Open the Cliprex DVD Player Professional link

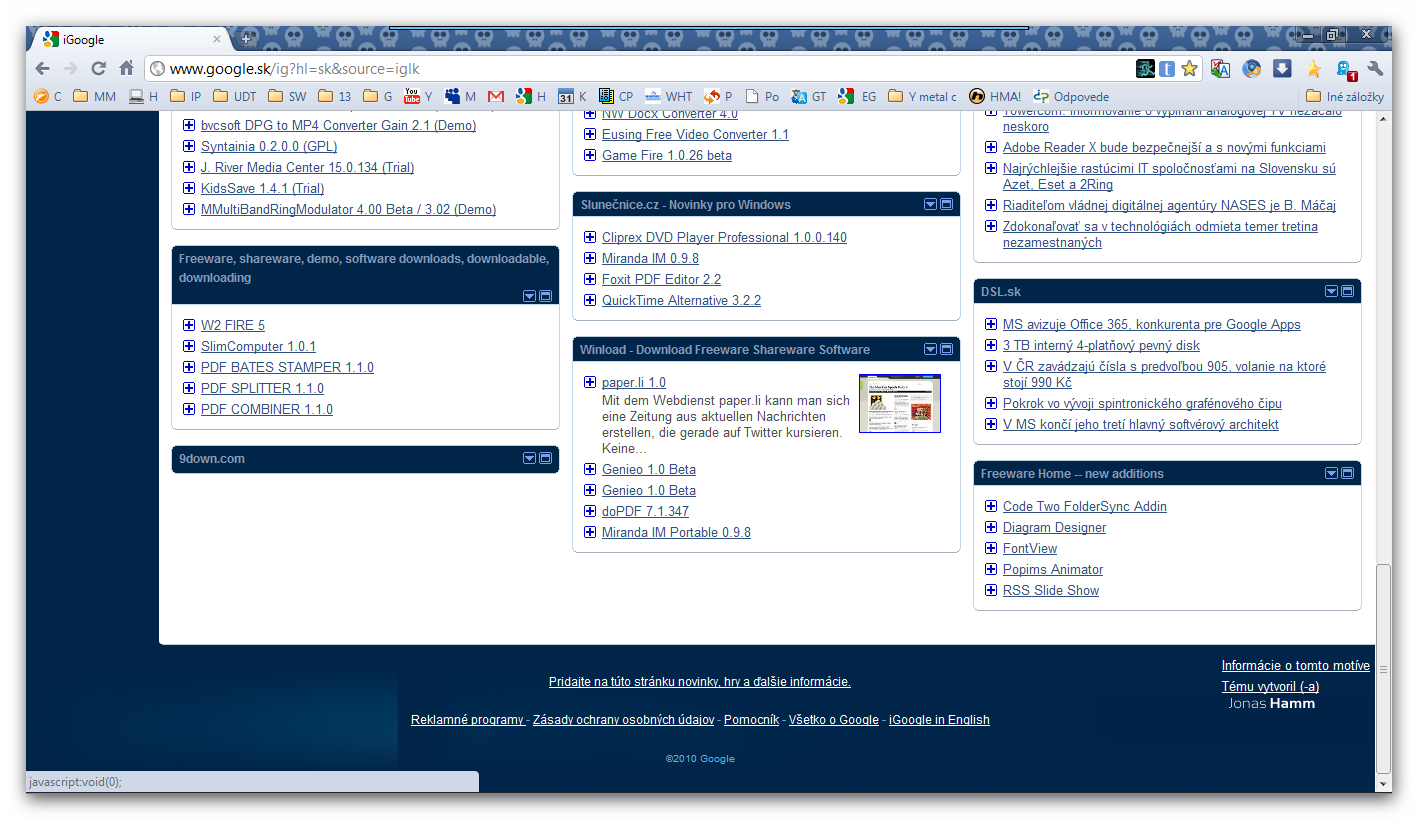tap(724, 237)
